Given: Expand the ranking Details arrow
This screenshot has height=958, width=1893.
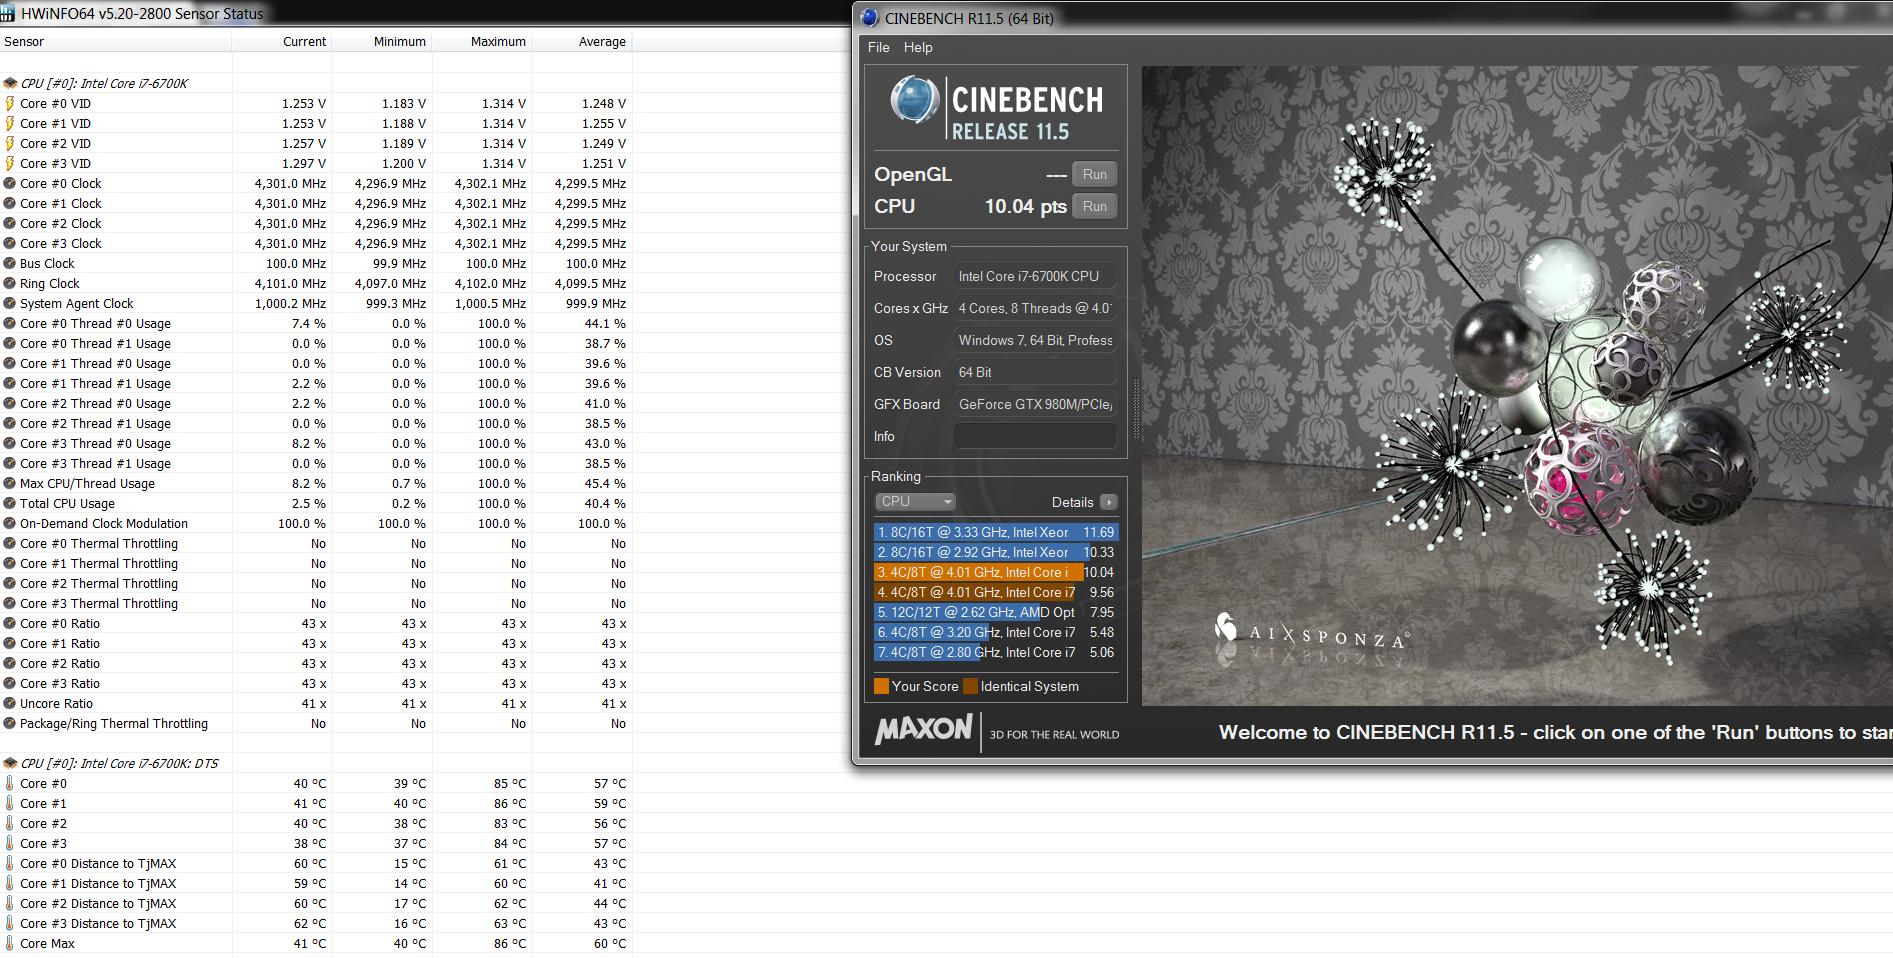Looking at the screenshot, I should click(x=1108, y=502).
